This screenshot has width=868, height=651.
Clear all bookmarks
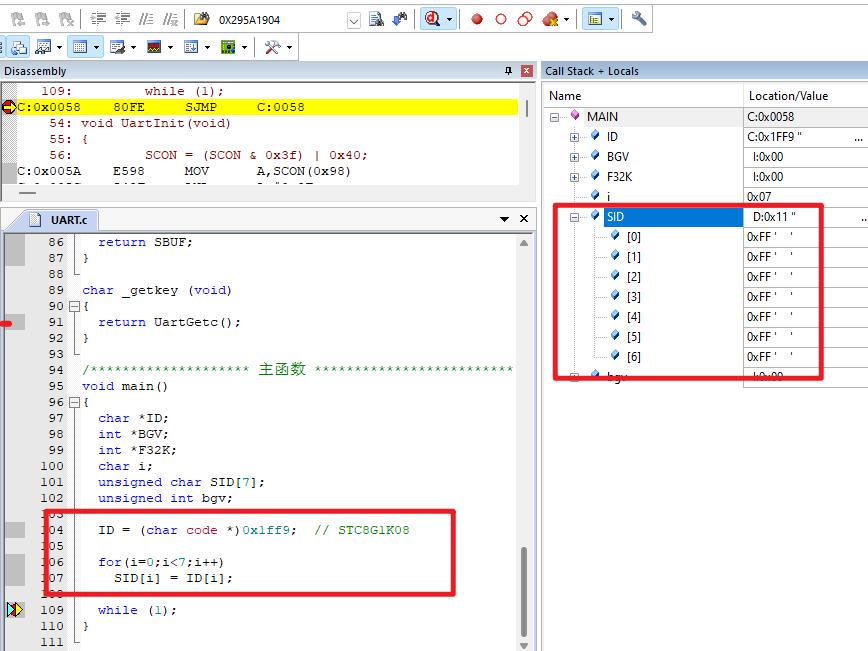coord(66,19)
